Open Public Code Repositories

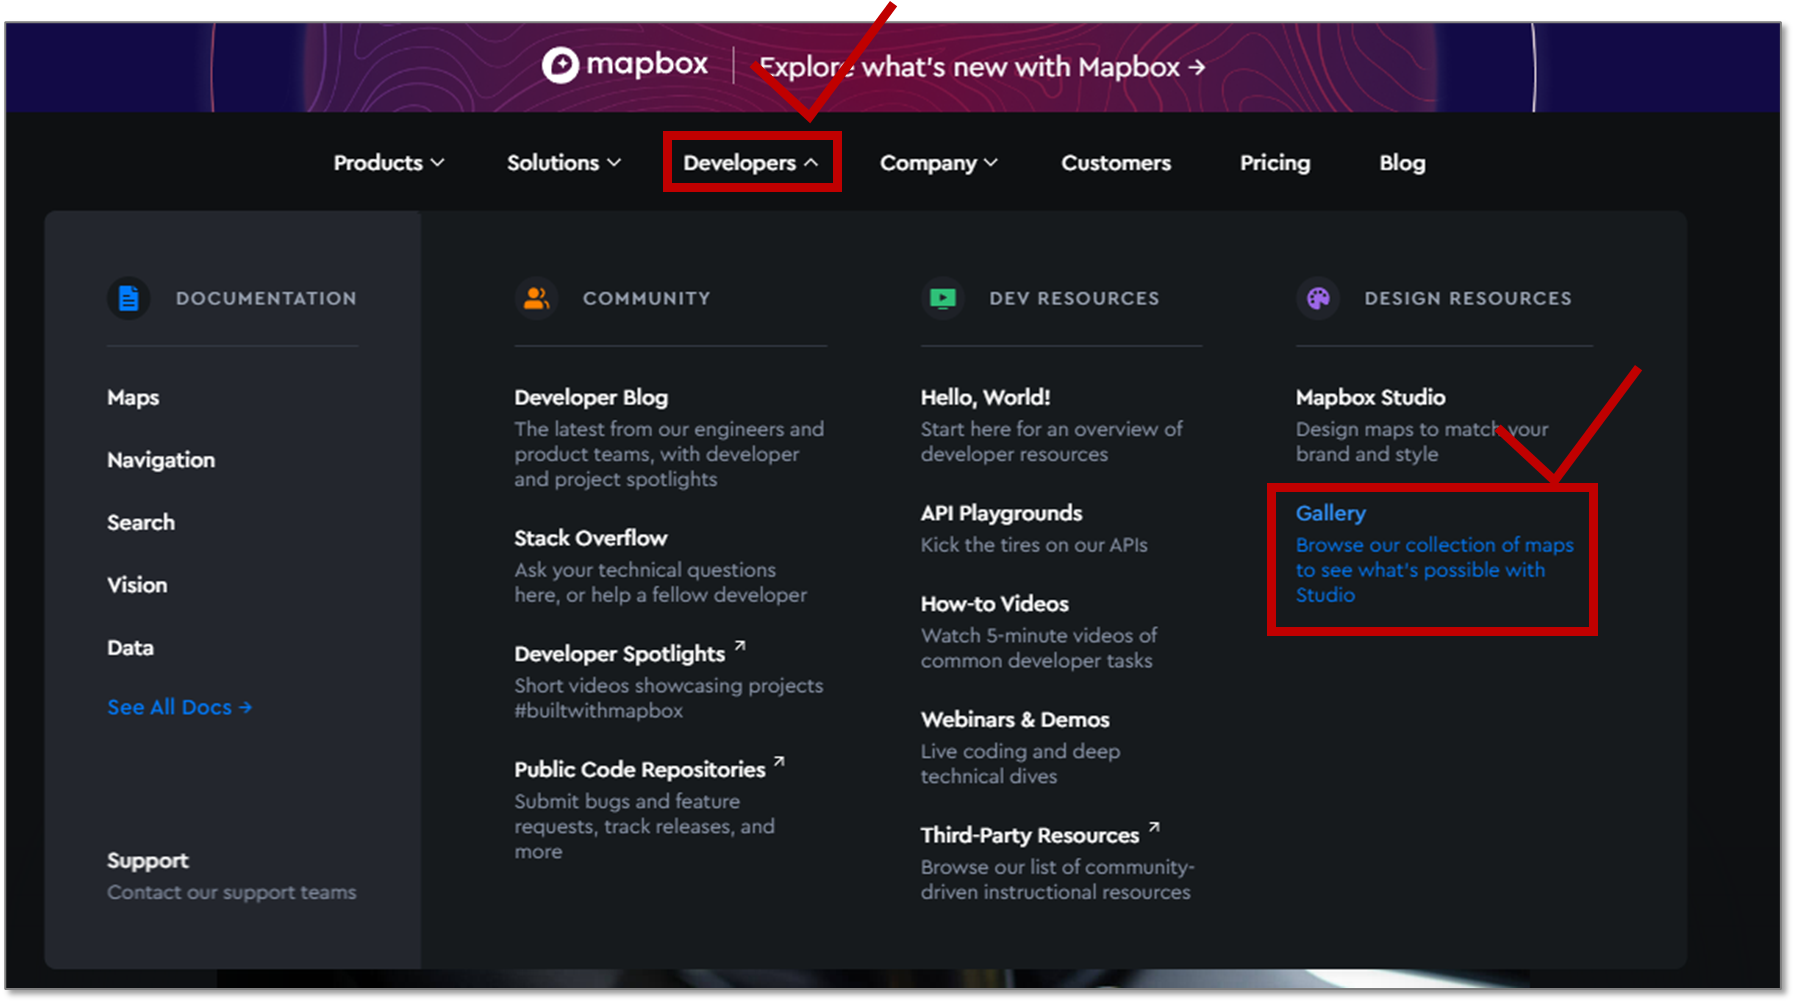click(640, 769)
